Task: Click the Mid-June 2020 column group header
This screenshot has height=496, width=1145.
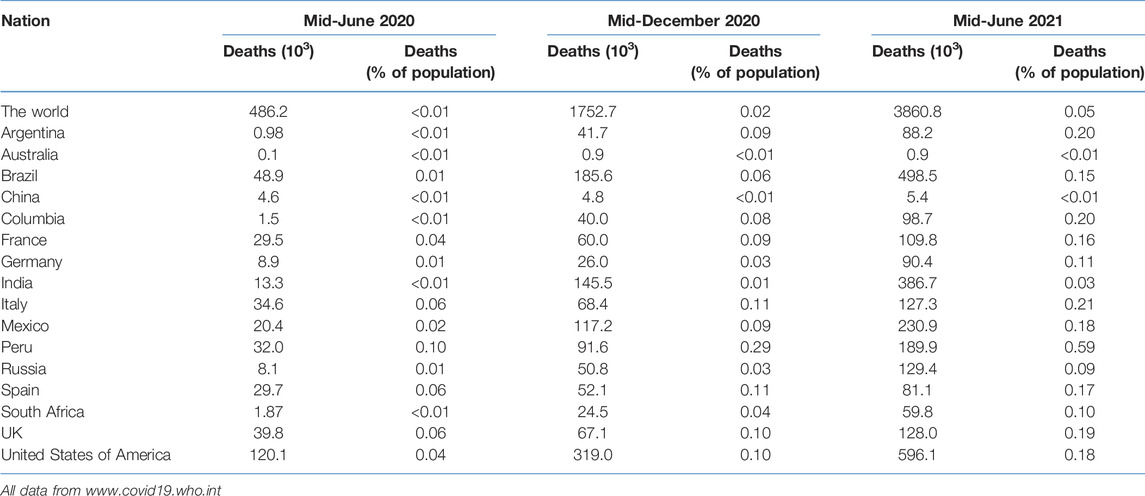Action: click(x=359, y=21)
